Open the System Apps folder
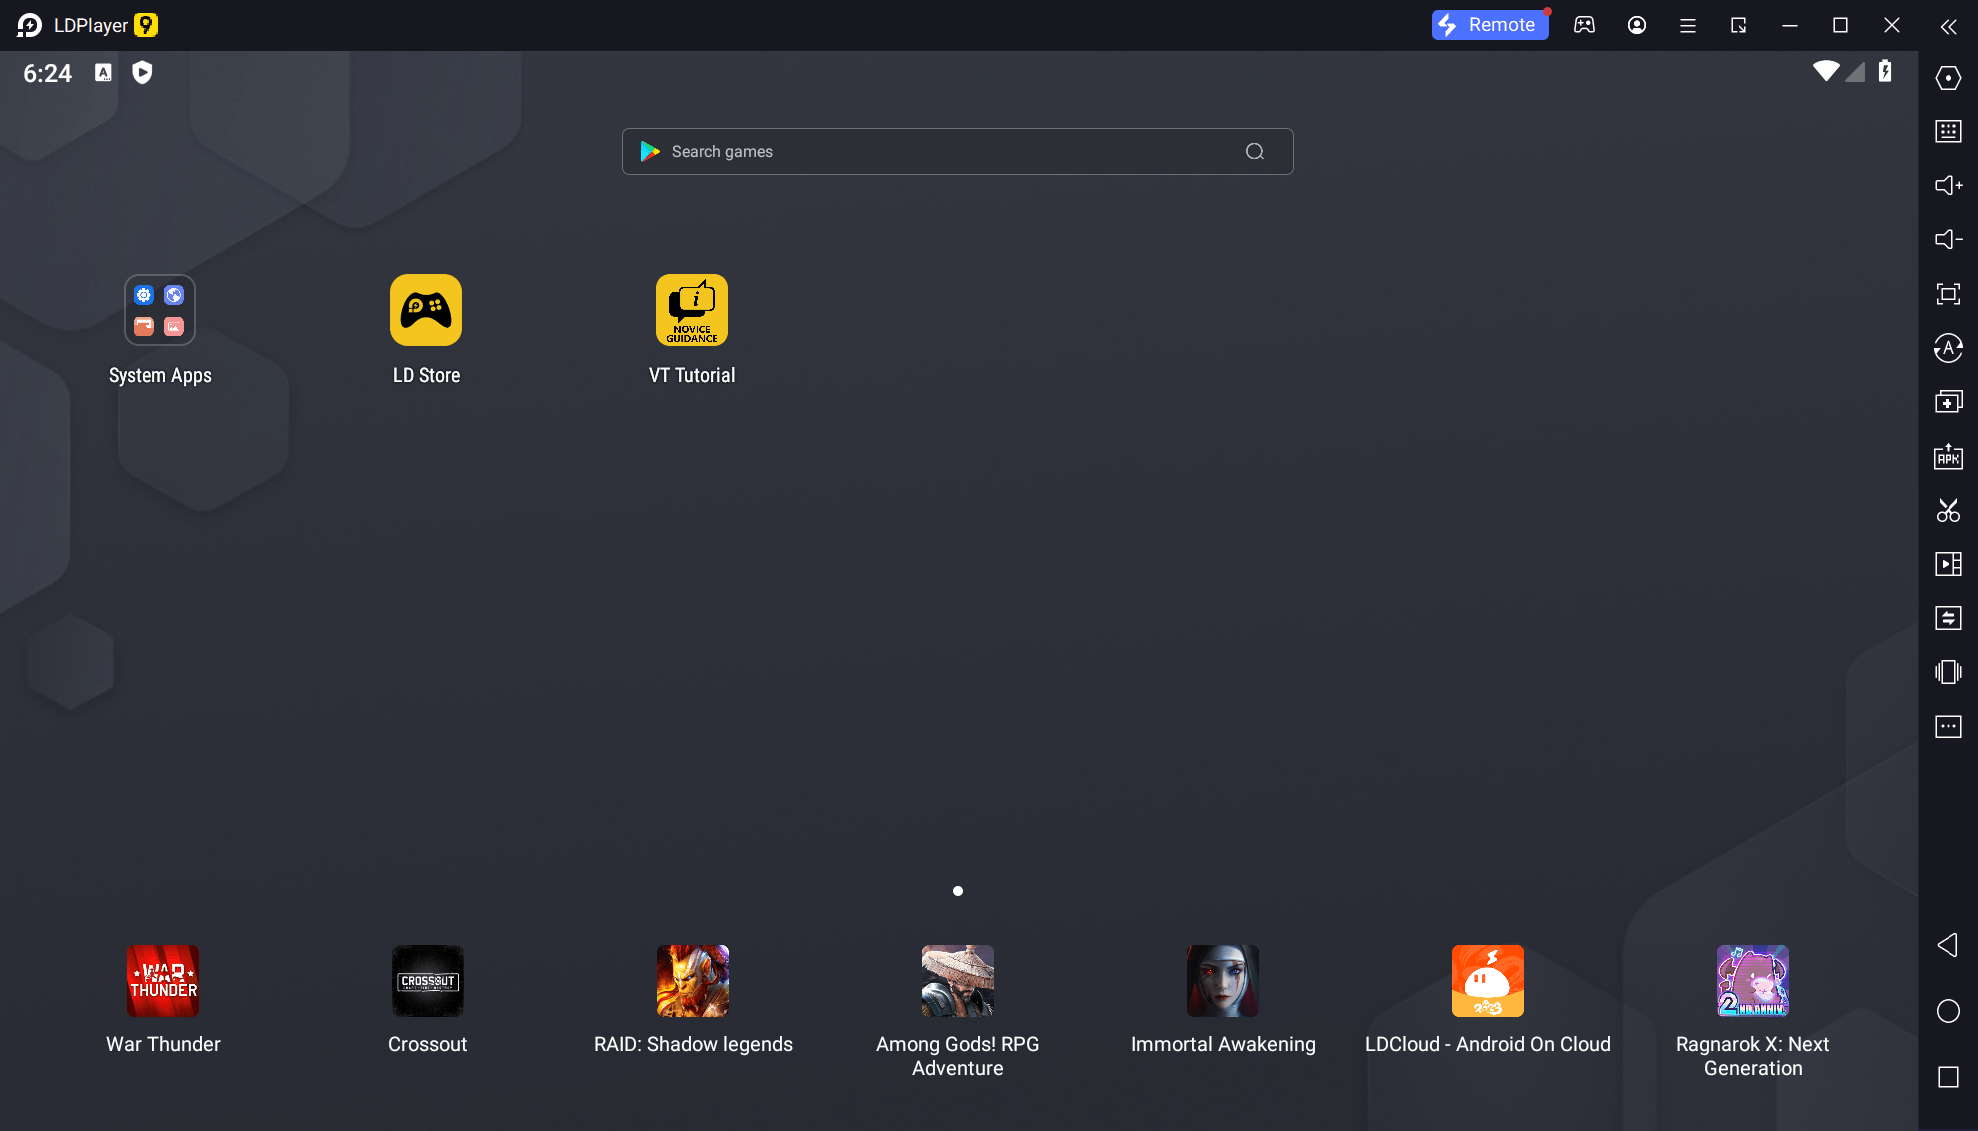 pyautogui.click(x=159, y=310)
